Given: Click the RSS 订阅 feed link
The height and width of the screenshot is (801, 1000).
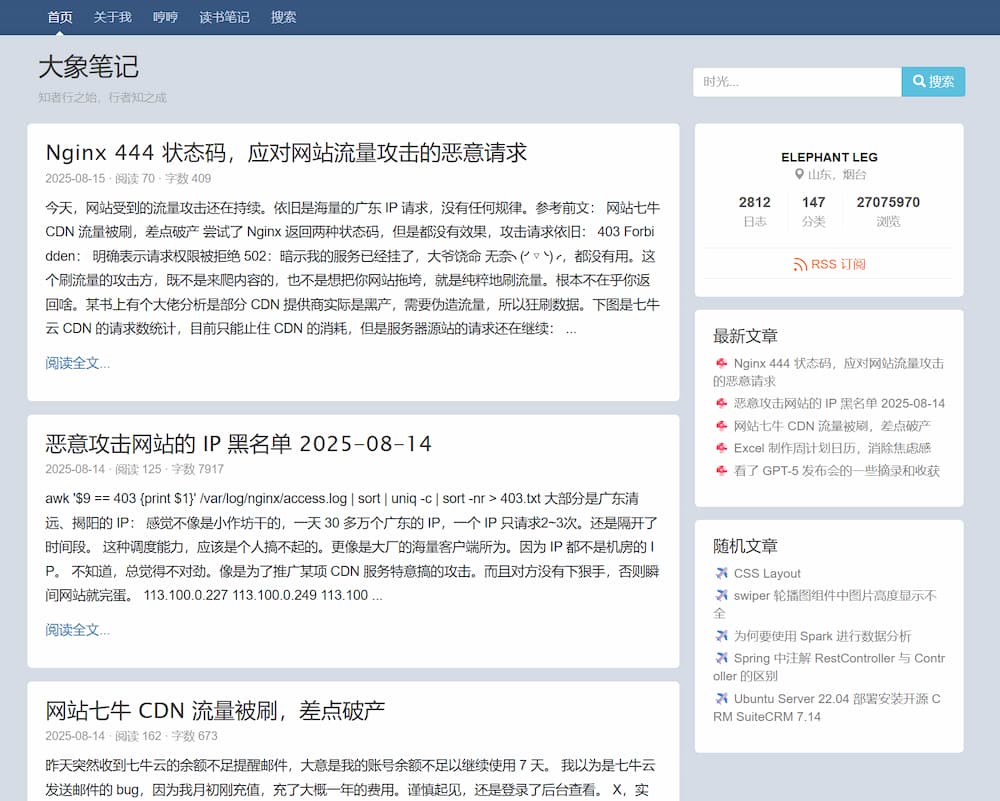Looking at the screenshot, I should point(829,264).
